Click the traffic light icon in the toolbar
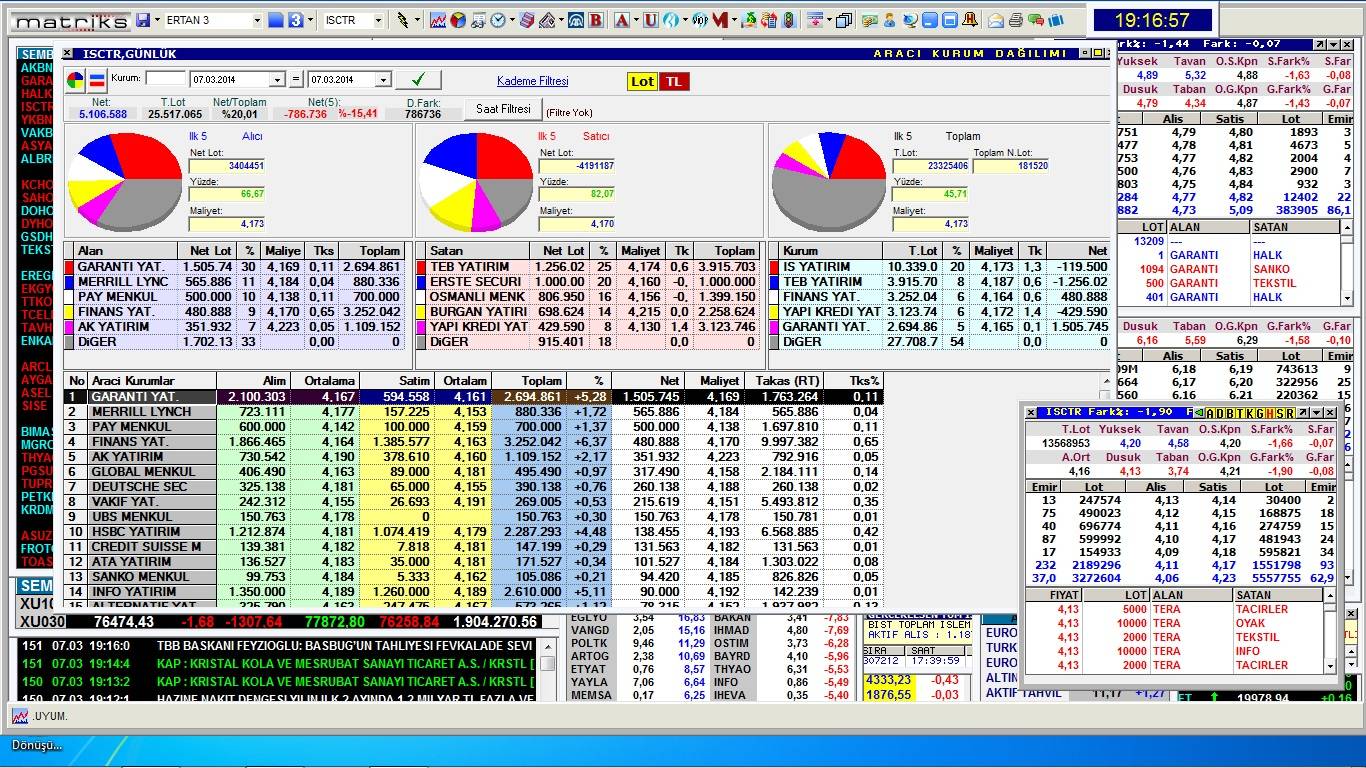The image size is (1366, 768). tap(789, 20)
